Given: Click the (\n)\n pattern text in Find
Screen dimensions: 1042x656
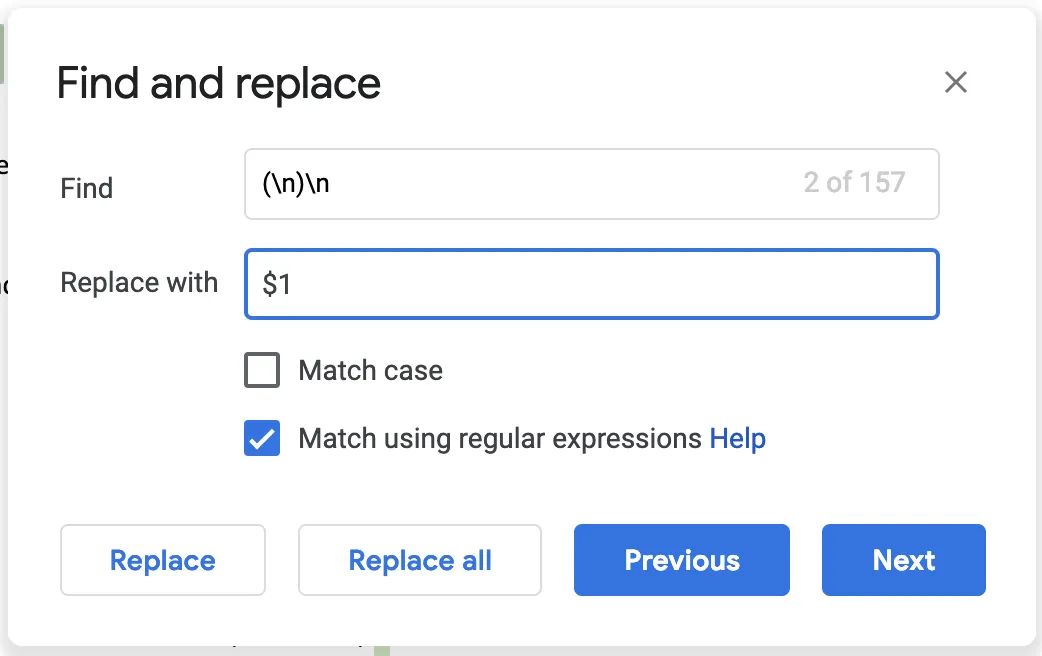Looking at the screenshot, I should [x=296, y=184].
